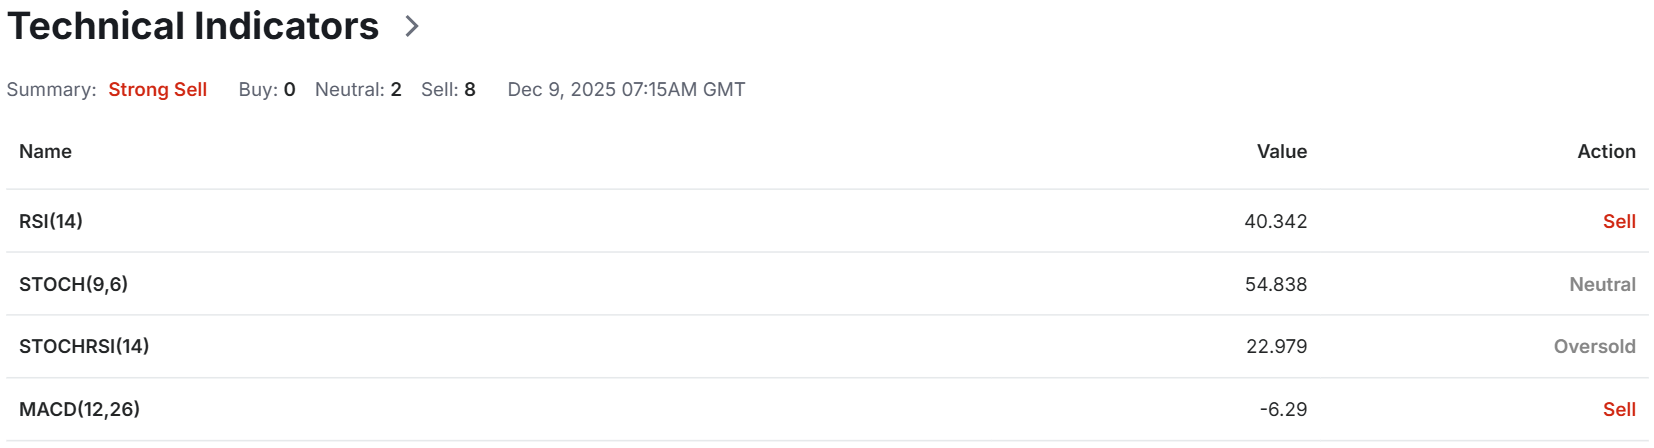
Task: Click the Sell: 8 count
Action: [x=448, y=89]
